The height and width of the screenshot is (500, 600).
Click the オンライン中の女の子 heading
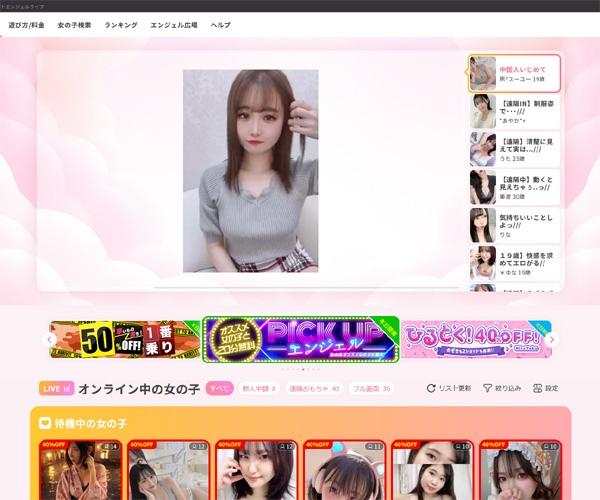139,389
